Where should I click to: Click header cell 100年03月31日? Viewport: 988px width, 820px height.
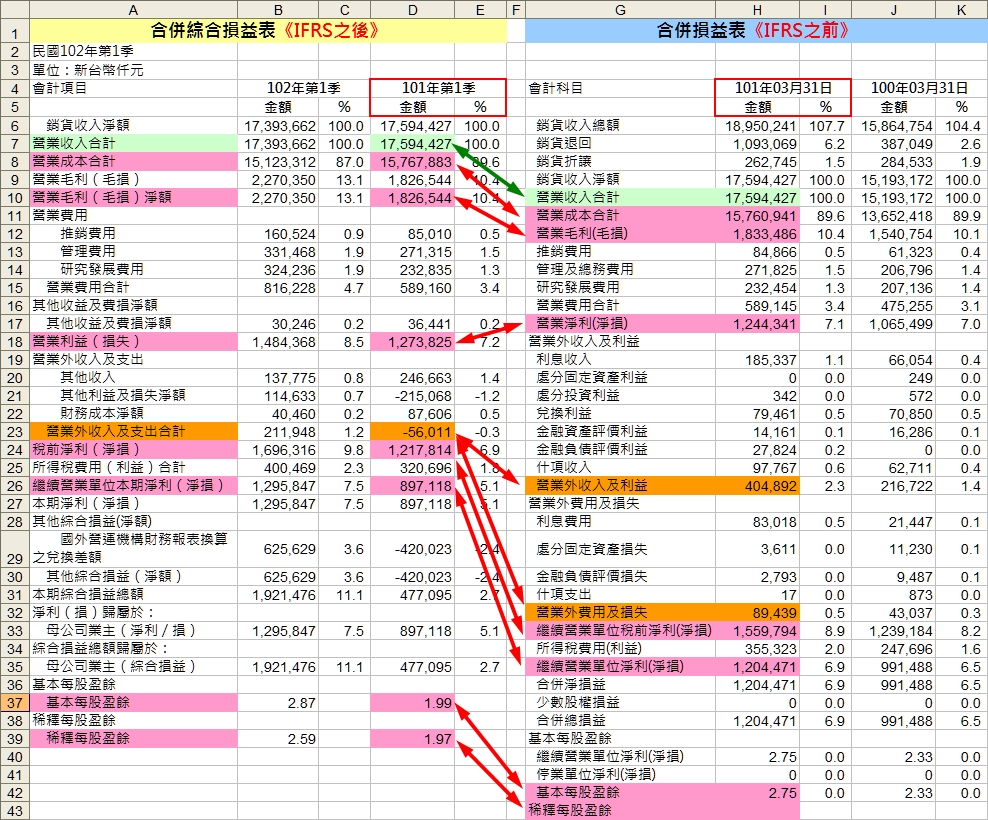coord(919,88)
